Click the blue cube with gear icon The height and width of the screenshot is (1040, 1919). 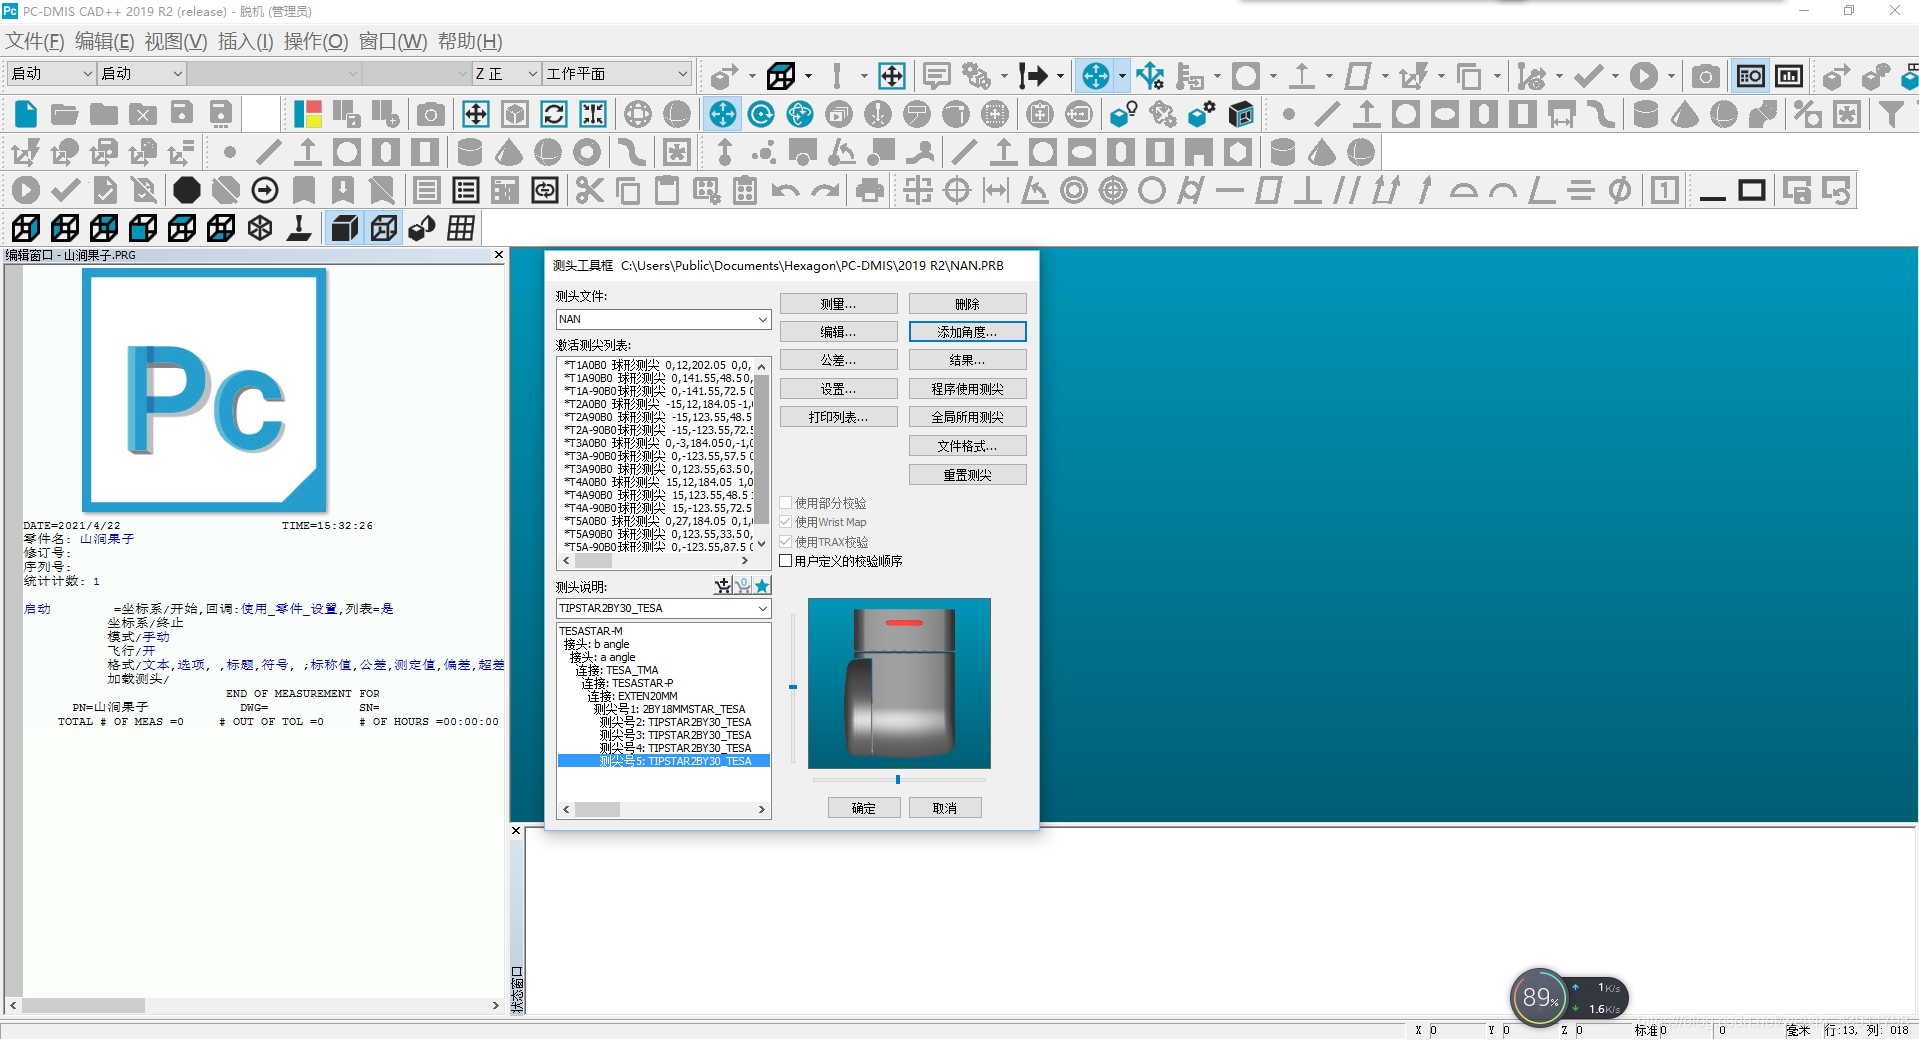point(1202,114)
